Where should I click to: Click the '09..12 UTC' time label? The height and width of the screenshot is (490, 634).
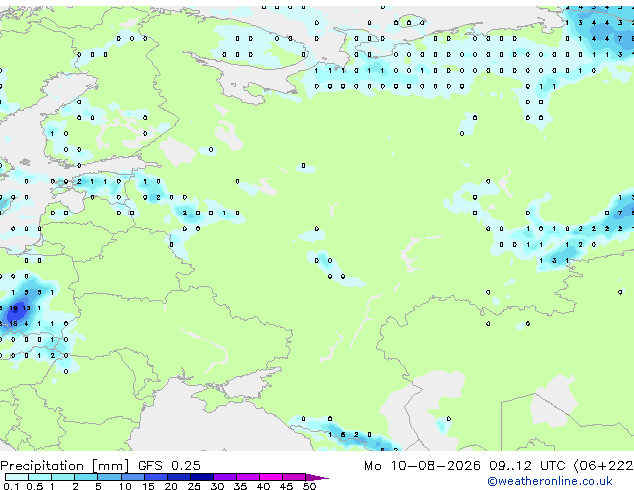coord(527,466)
